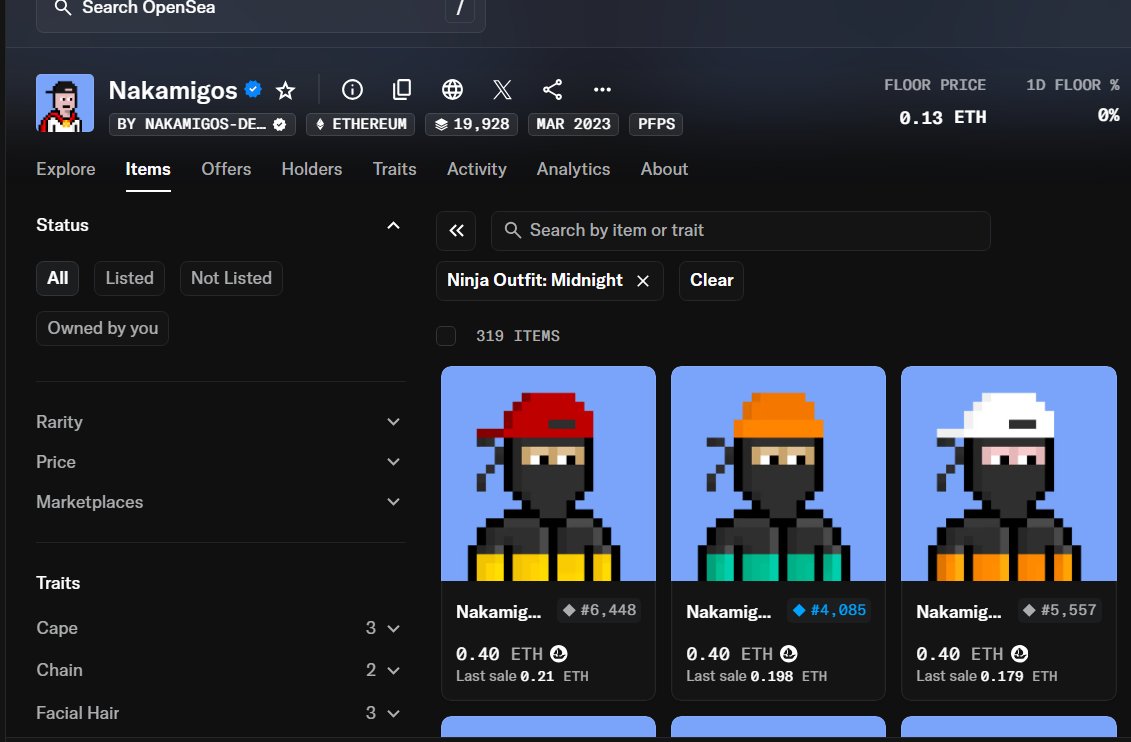
Task: Focus the Search by item or trait field
Action: (741, 231)
